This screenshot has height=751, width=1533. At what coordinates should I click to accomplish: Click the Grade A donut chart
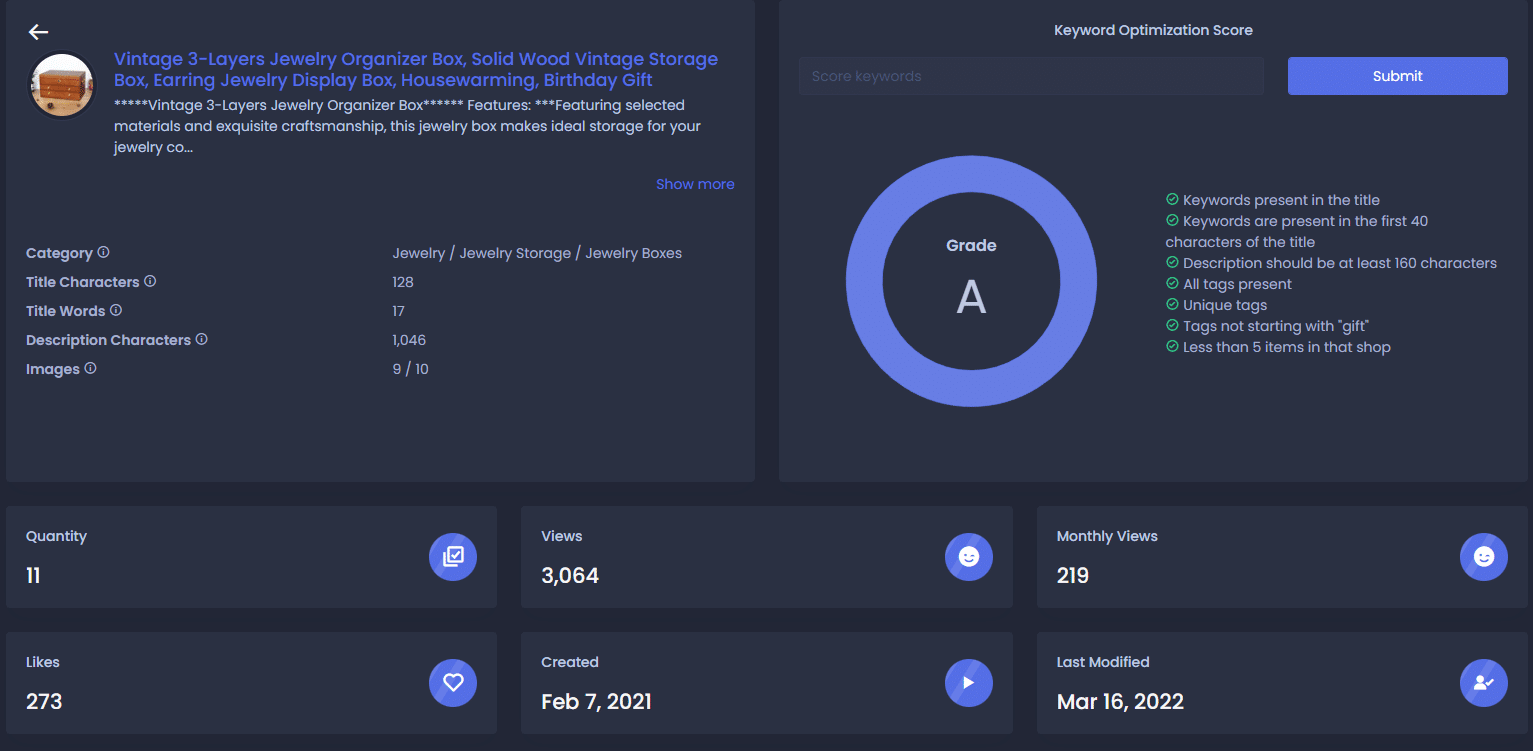point(971,282)
